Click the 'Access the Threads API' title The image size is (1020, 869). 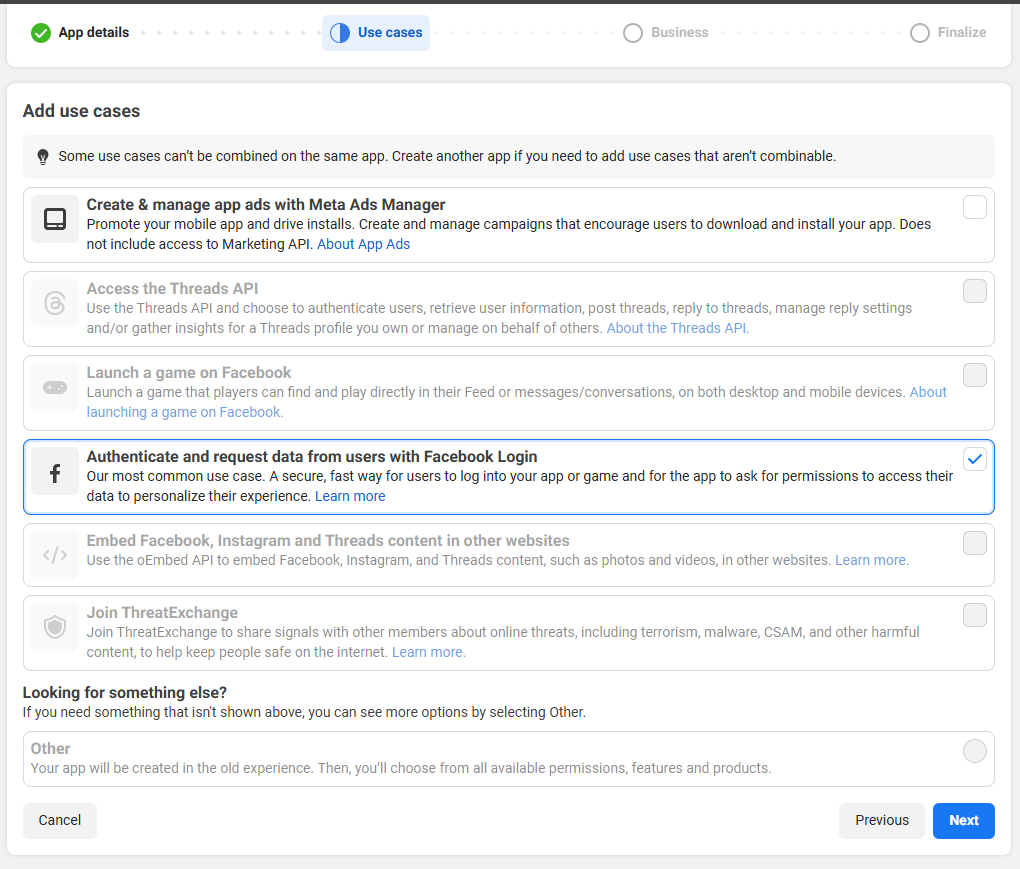point(172,288)
